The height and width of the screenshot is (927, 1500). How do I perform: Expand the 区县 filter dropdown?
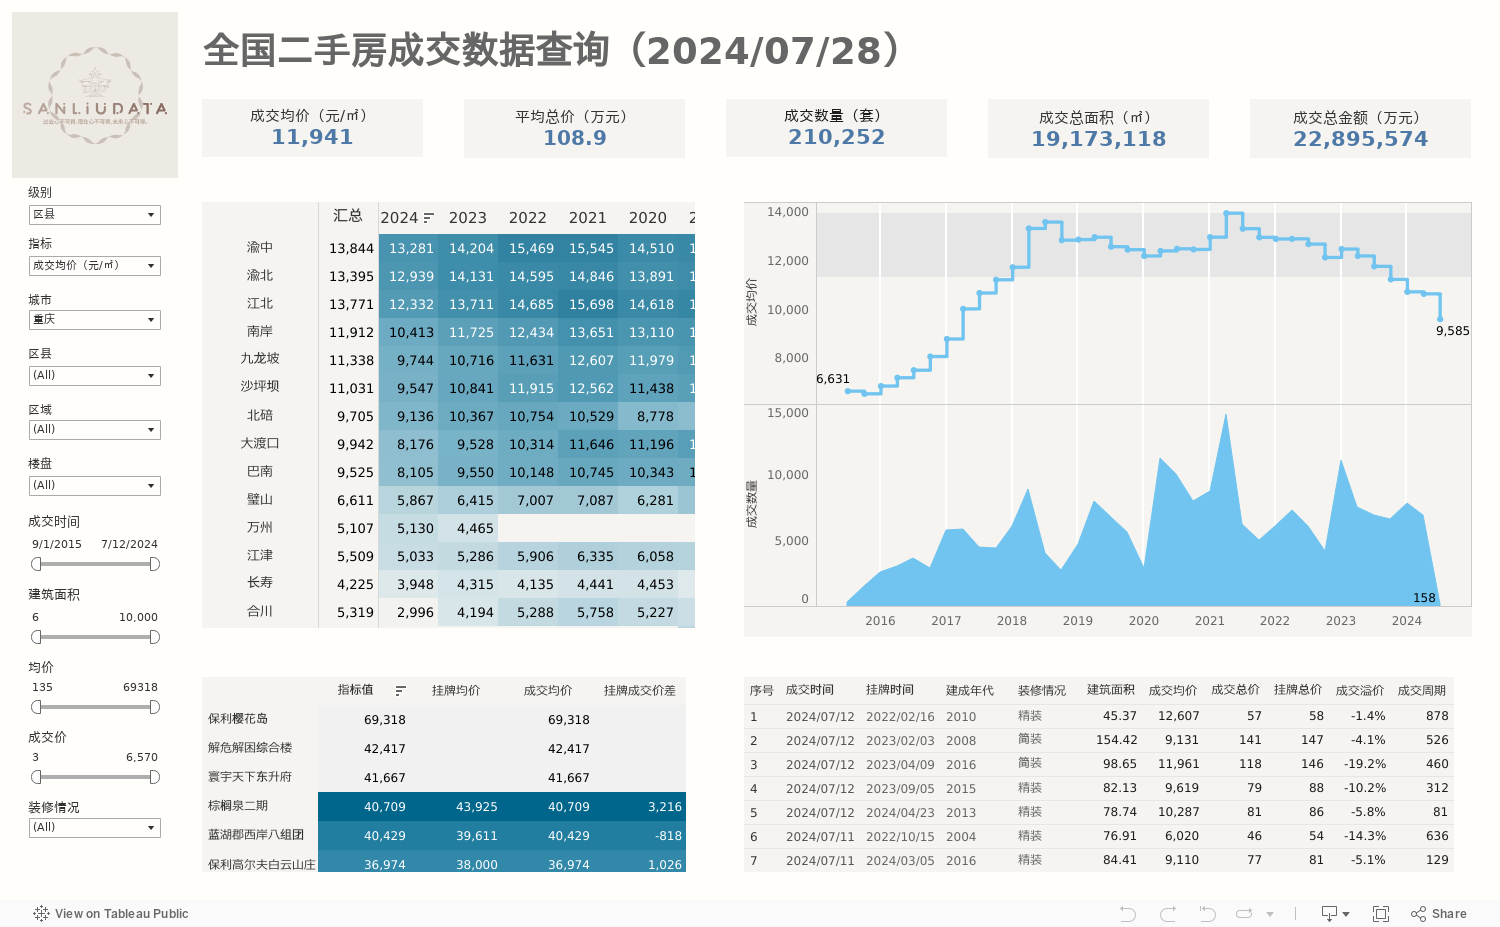point(95,376)
